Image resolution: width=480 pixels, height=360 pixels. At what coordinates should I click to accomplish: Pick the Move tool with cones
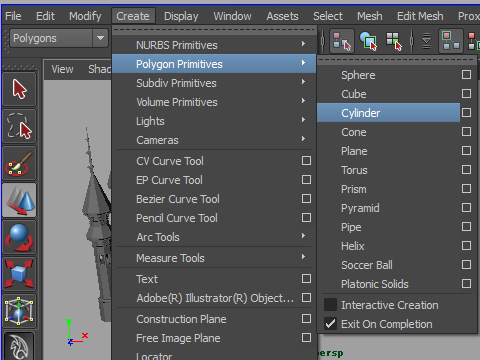click(x=19, y=200)
